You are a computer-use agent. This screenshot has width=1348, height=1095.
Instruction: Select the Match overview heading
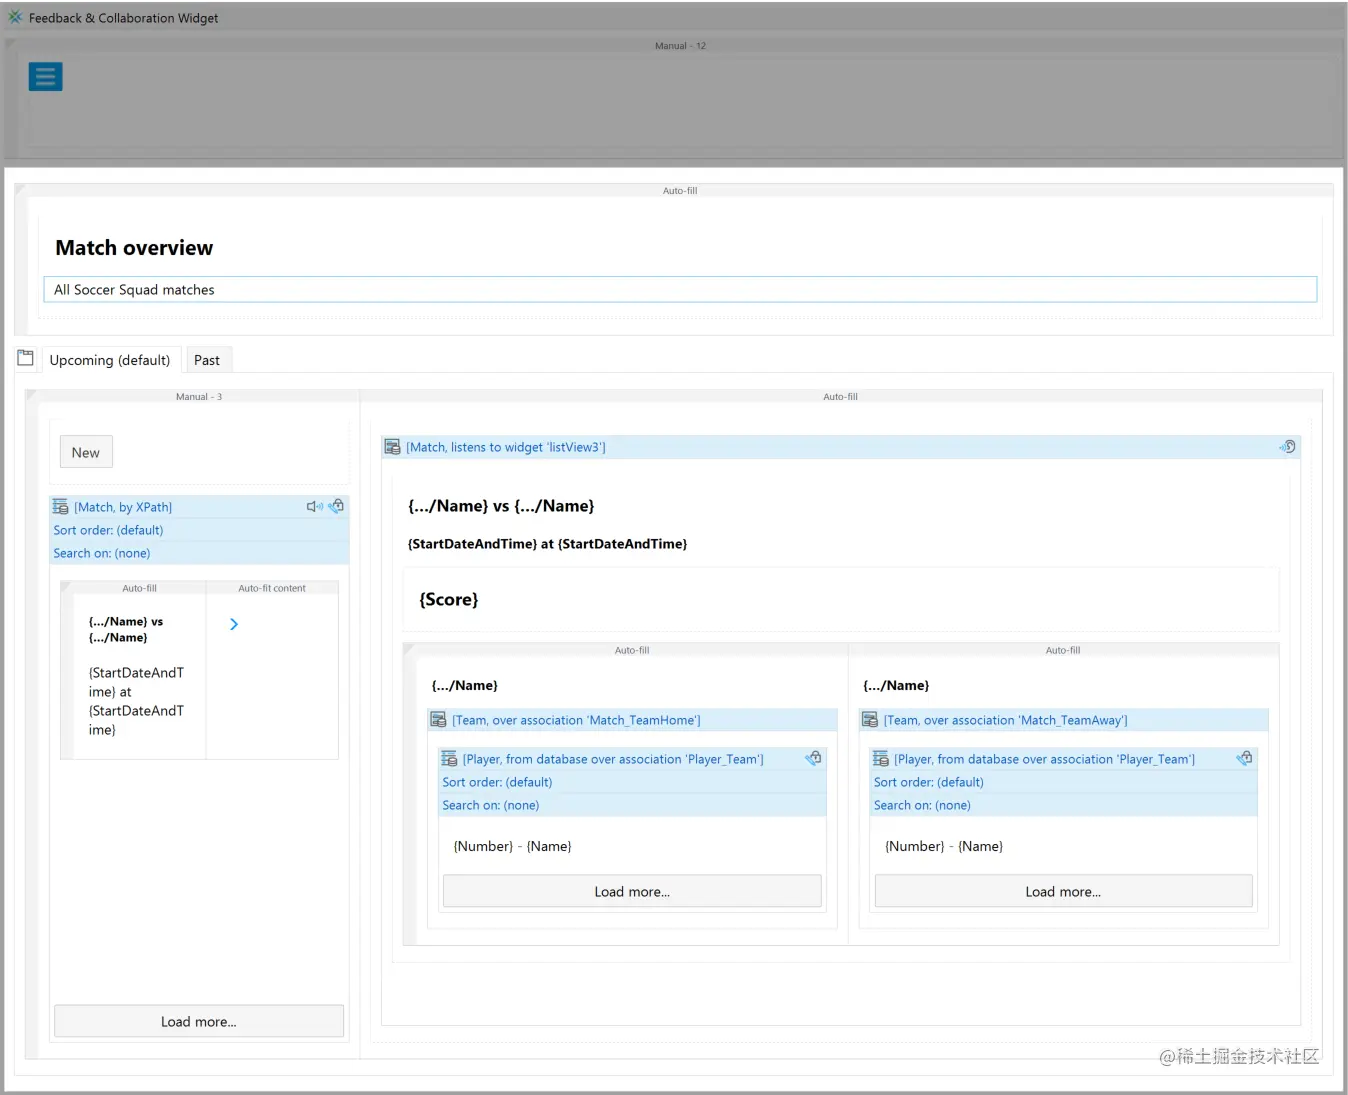click(134, 248)
